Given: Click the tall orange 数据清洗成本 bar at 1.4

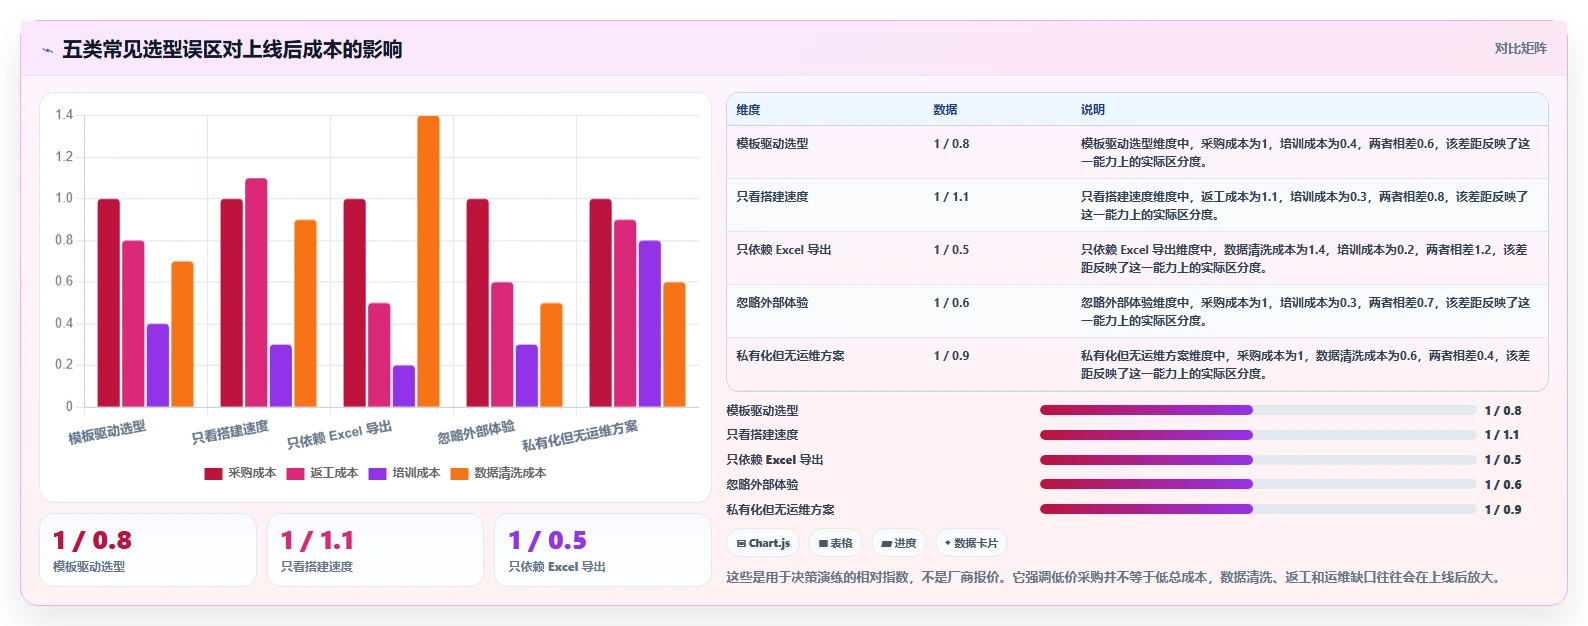Looking at the screenshot, I should 428,261.
